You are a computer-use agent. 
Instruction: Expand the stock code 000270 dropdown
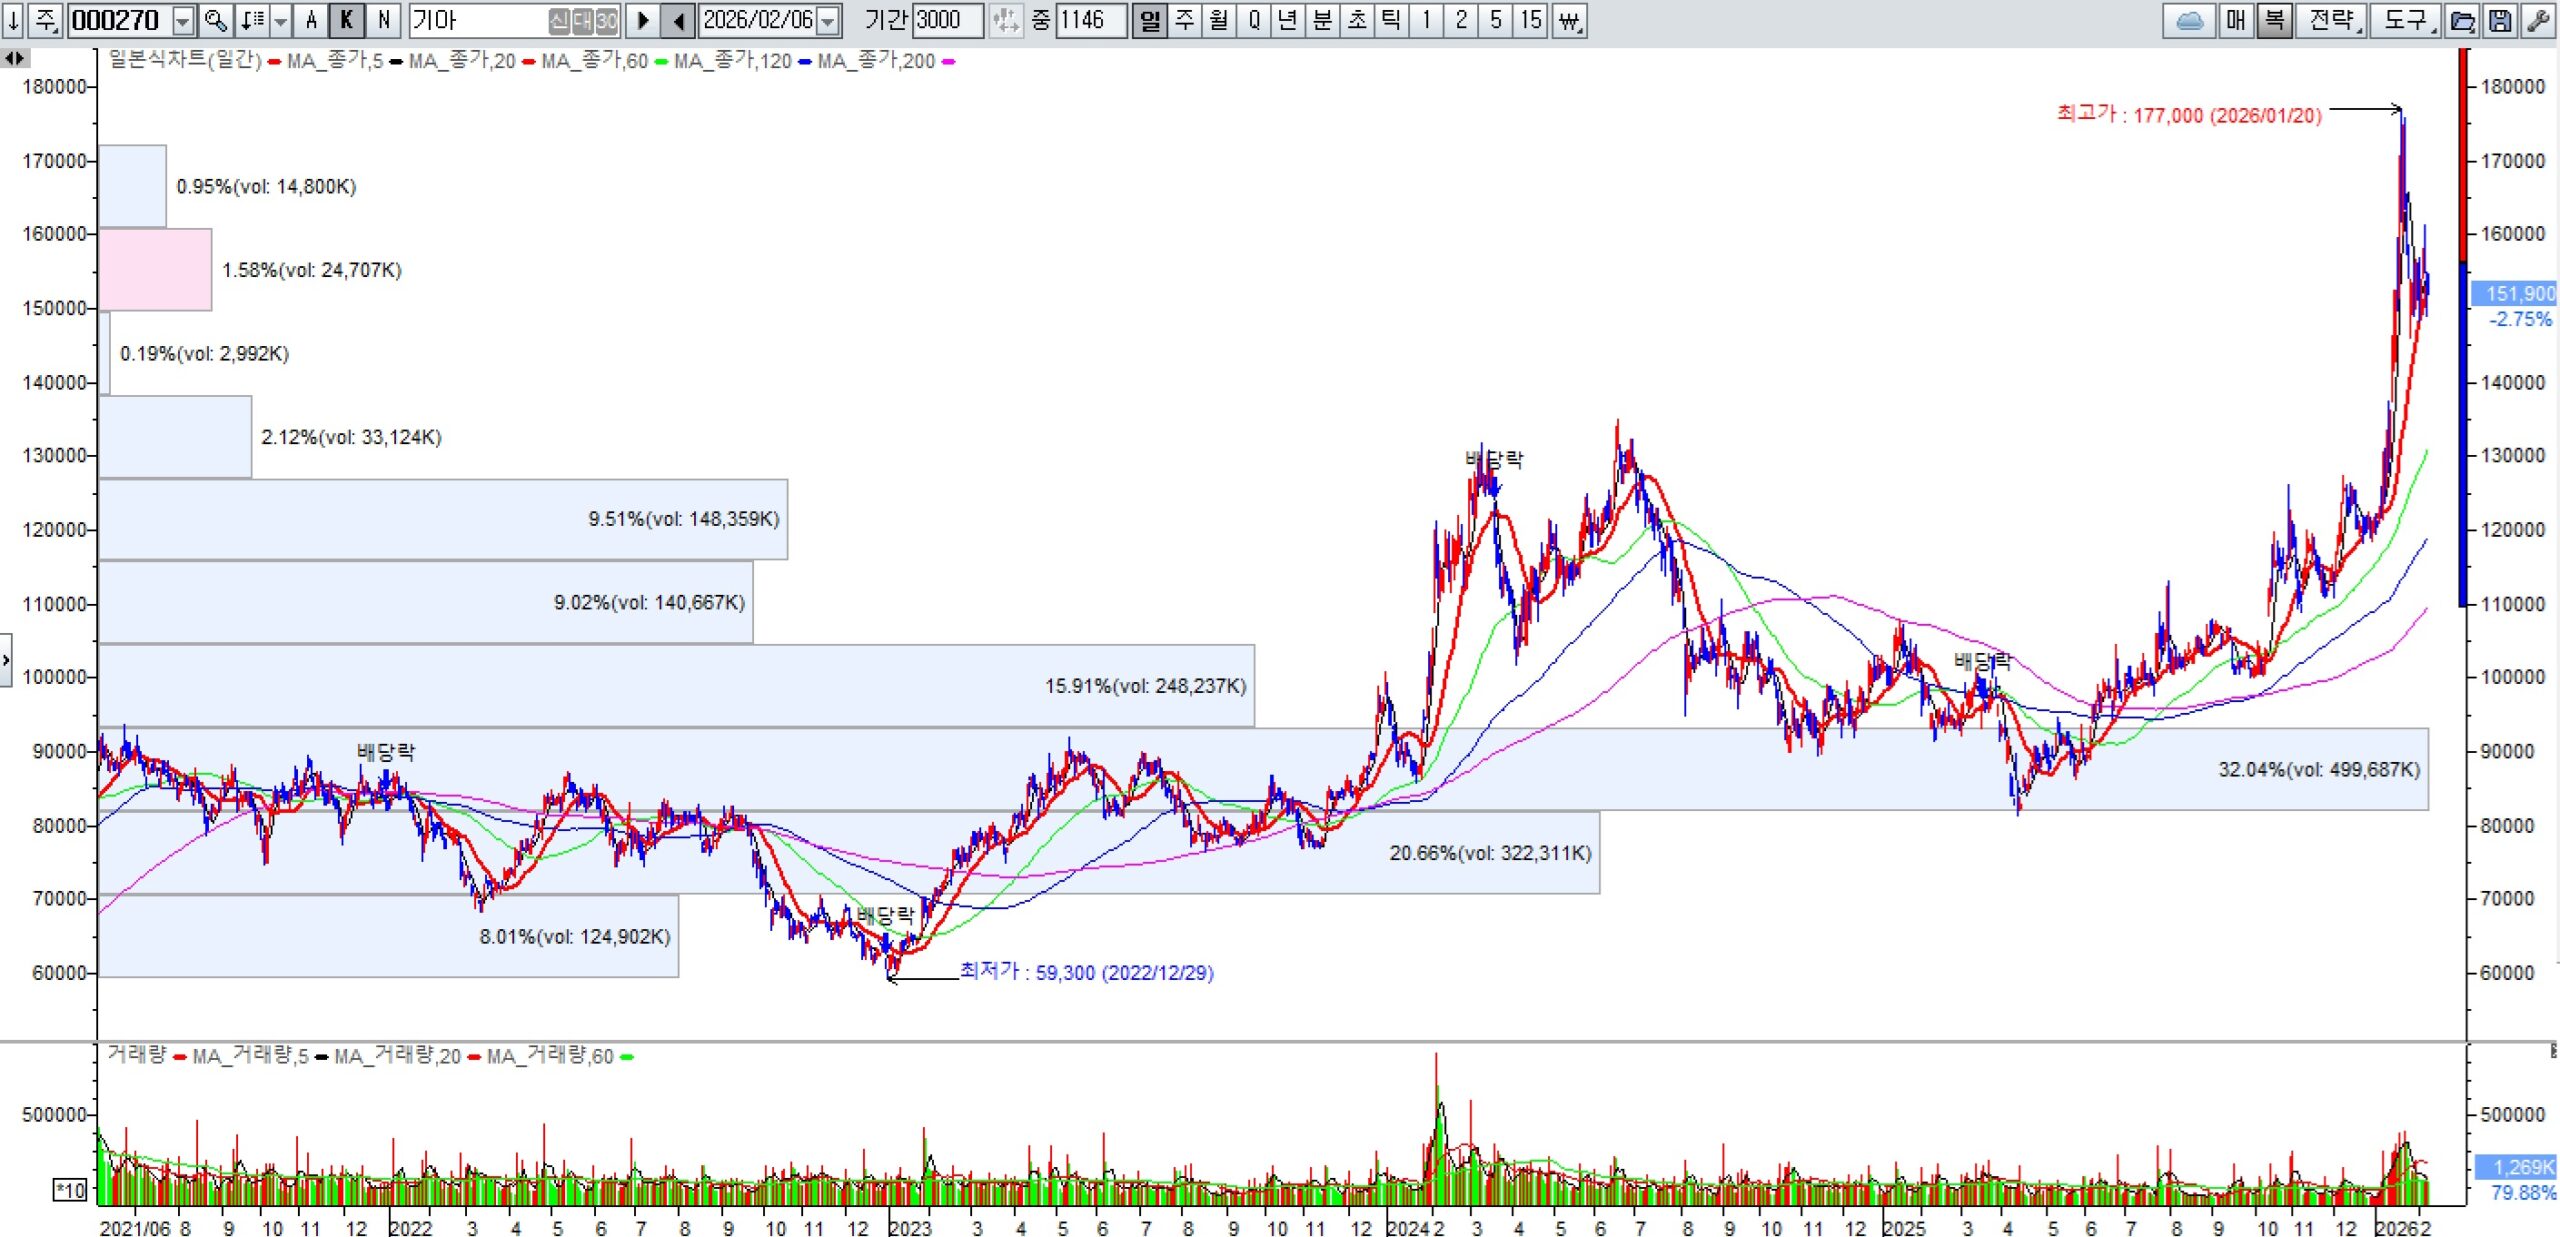tap(183, 20)
